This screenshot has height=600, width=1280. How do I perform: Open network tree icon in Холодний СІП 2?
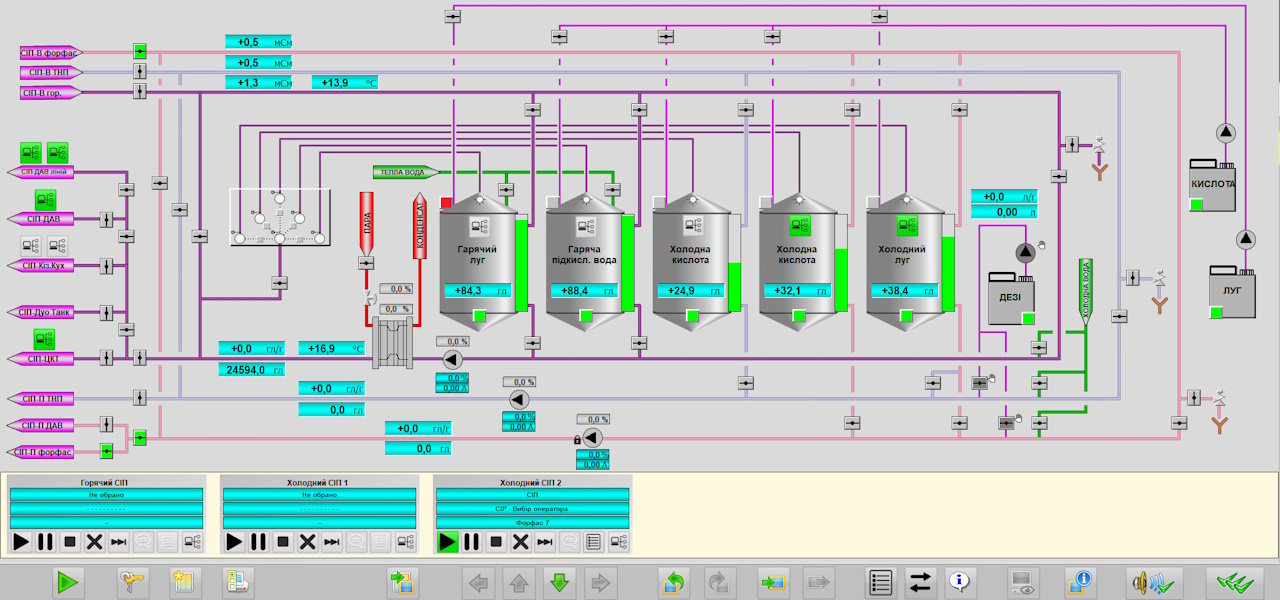pos(618,542)
